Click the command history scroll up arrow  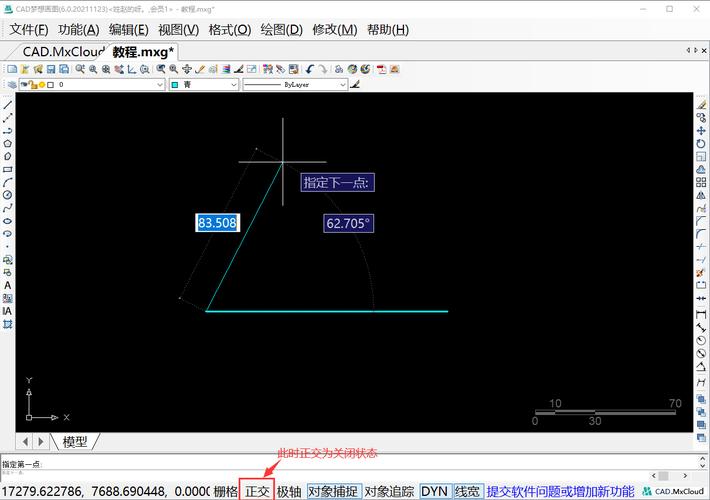[702, 458]
